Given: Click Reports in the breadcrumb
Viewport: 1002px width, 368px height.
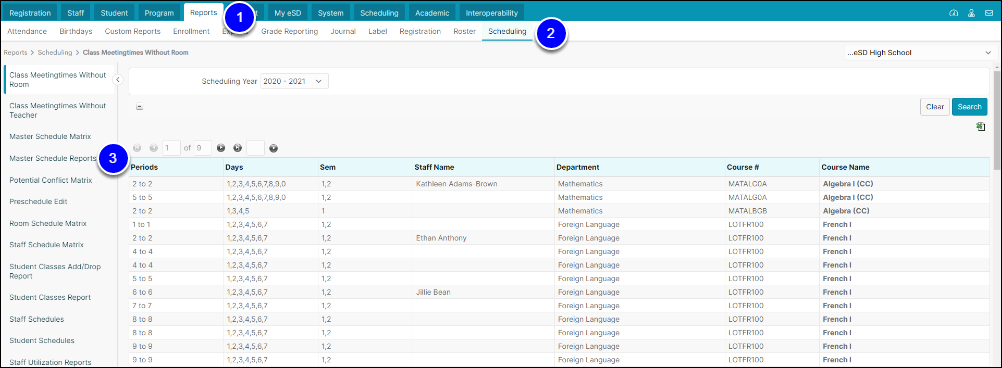Looking at the screenshot, I should coord(15,52).
